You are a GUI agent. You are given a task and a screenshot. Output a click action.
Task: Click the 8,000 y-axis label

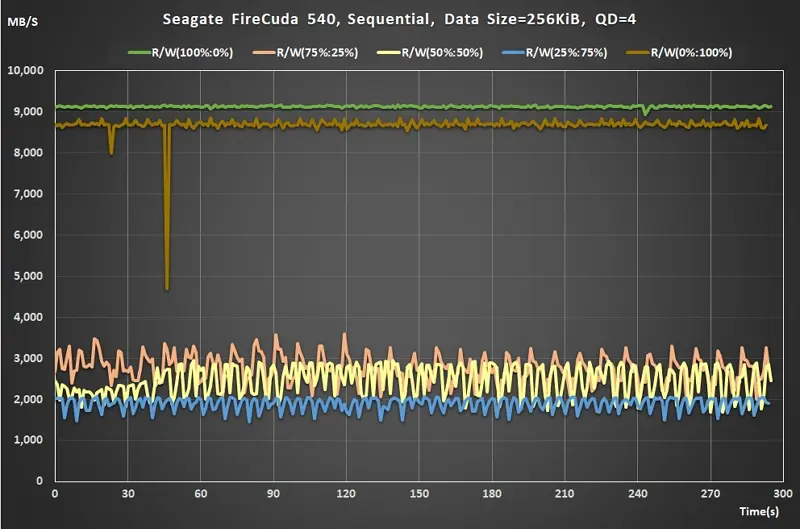tap(29, 153)
